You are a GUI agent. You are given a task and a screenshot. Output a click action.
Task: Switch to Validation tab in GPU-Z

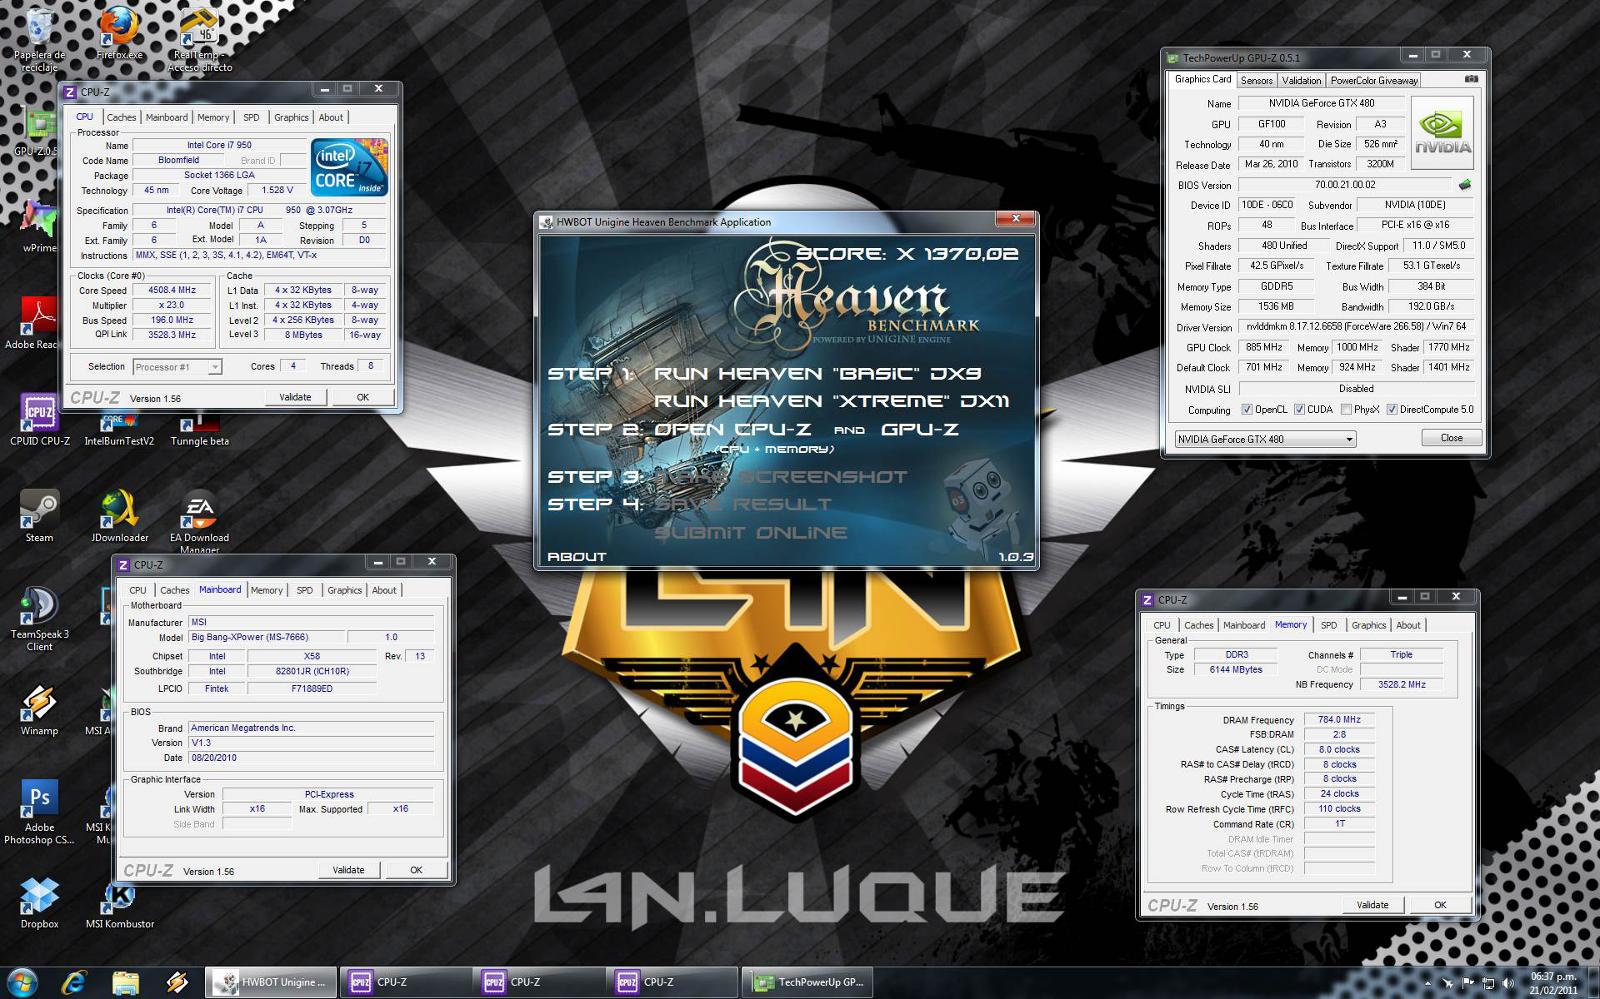click(1301, 81)
